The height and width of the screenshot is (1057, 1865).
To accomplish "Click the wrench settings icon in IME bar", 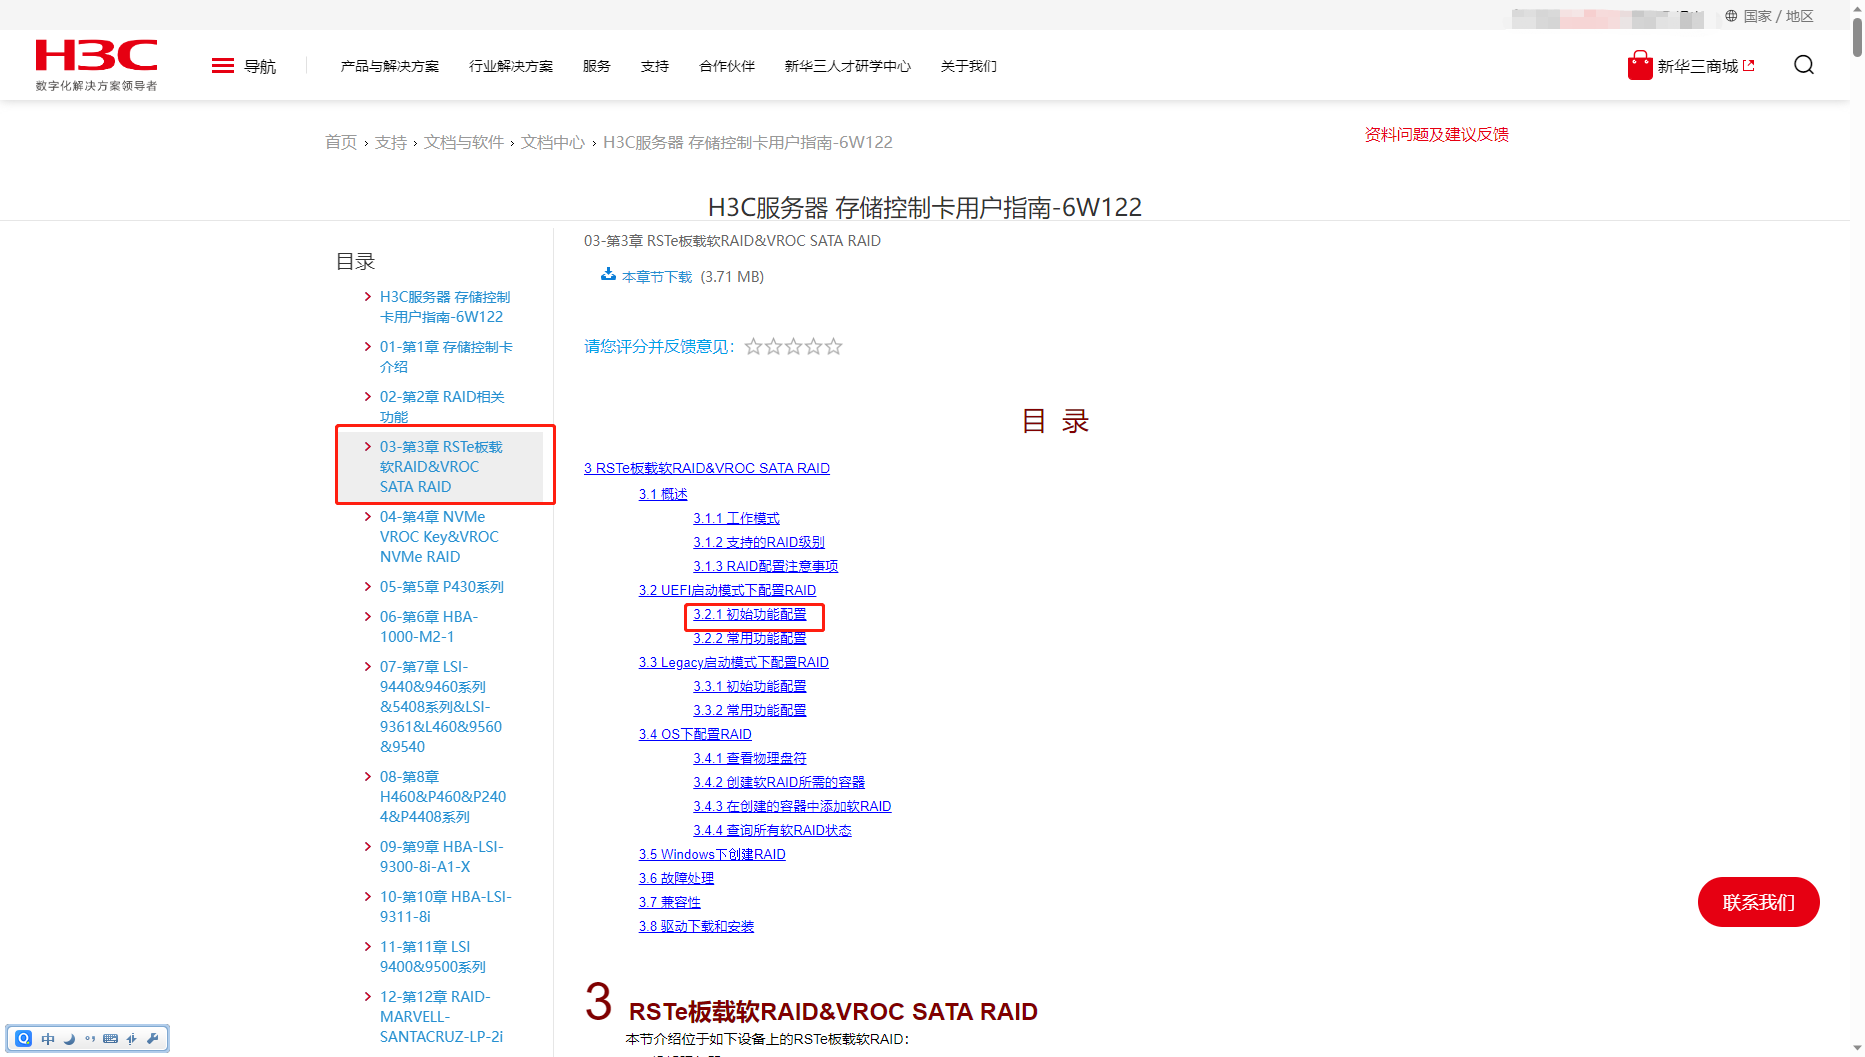I will click(153, 1039).
